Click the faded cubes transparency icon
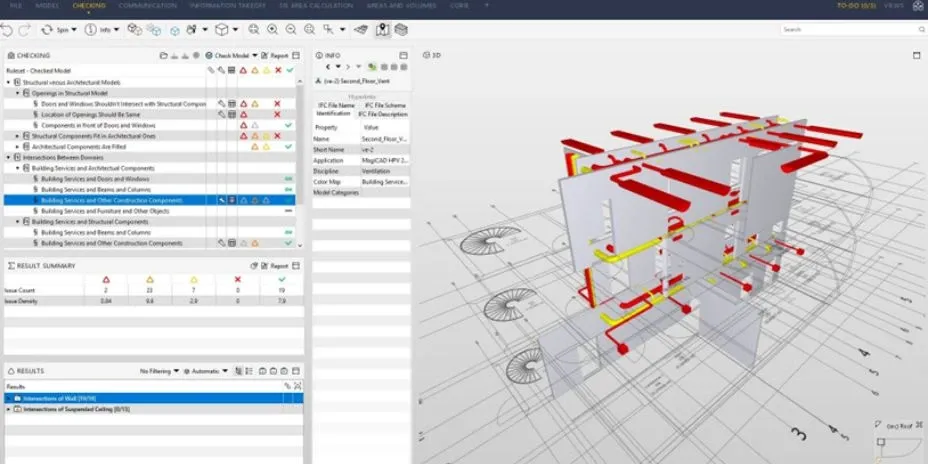Viewport: 928px width, 464px height. click(x=154, y=30)
